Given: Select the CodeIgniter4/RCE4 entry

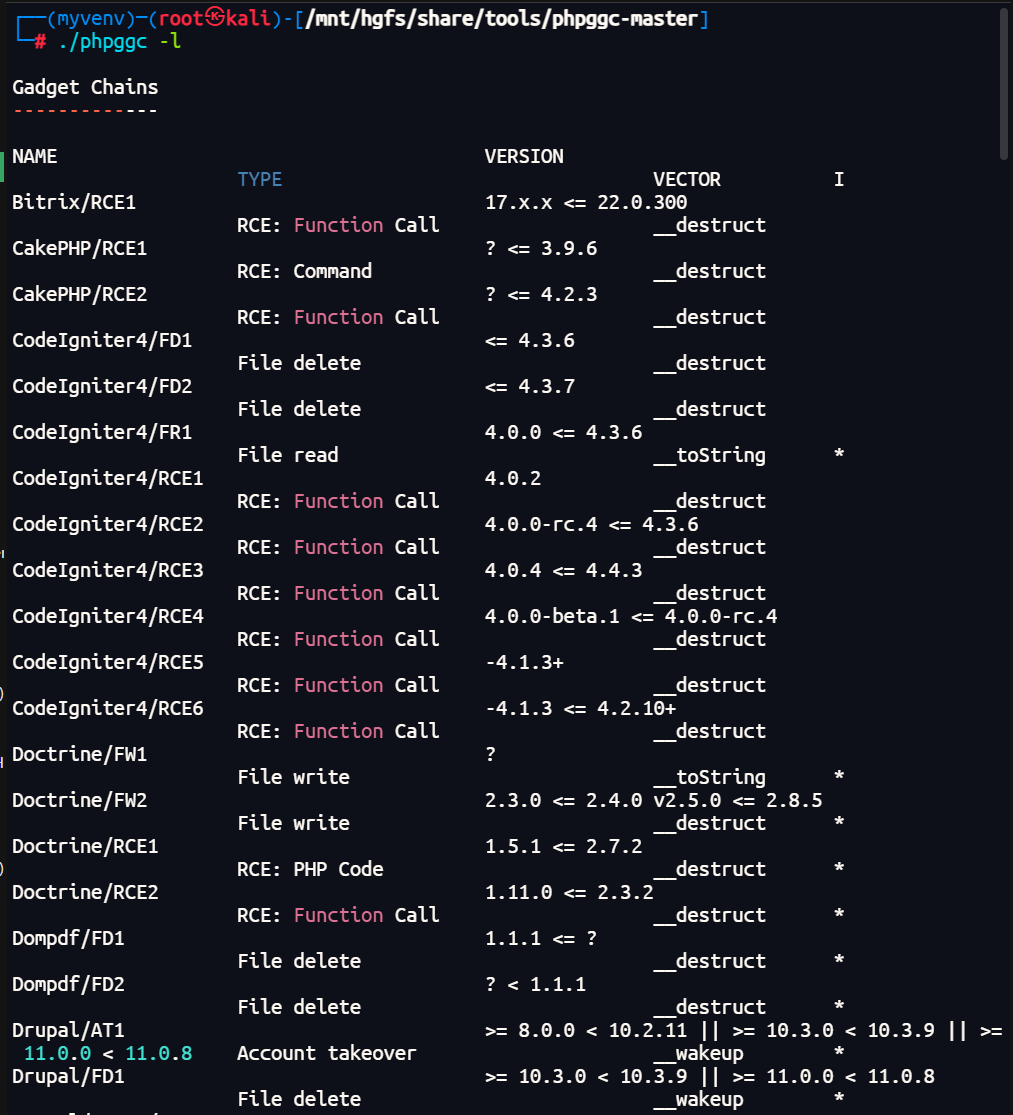Looking at the screenshot, I should [x=108, y=617].
